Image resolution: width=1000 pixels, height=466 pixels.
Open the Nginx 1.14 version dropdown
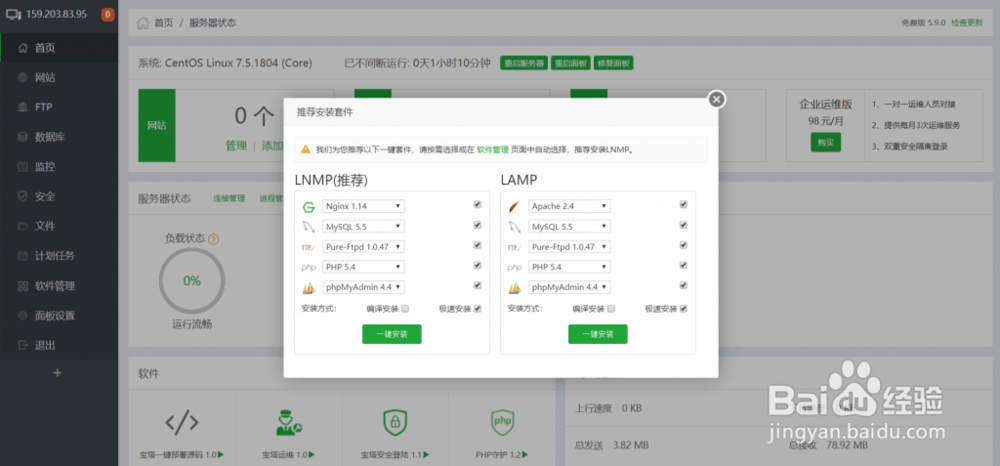364,207
